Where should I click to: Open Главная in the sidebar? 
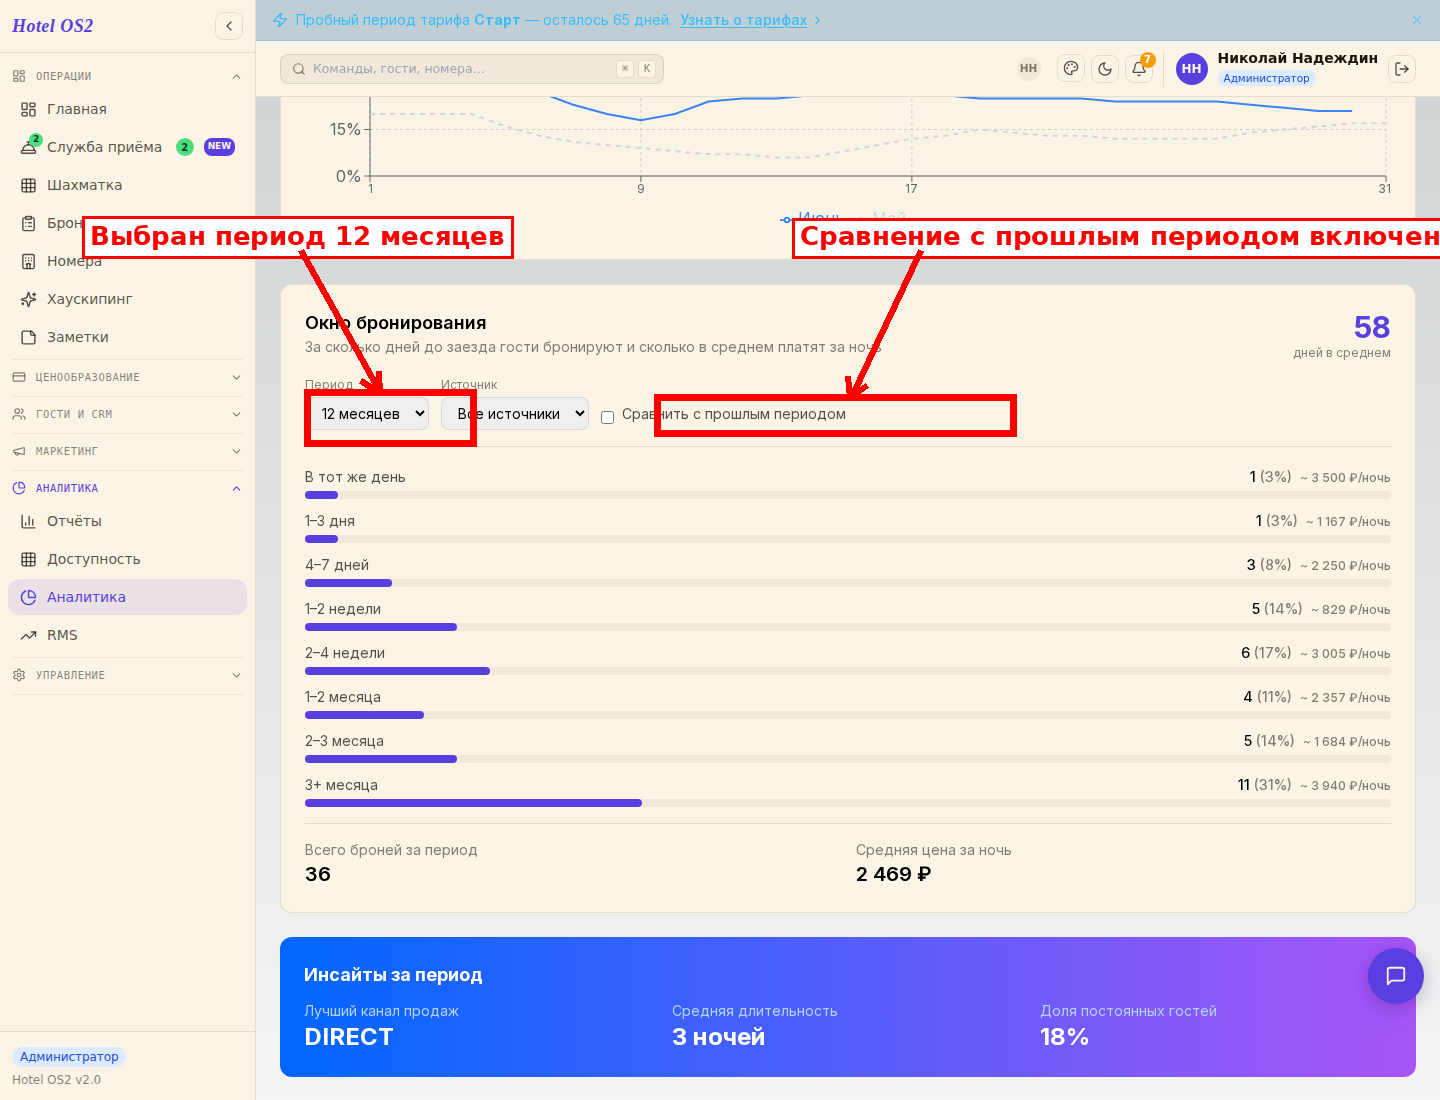pyautogui.click(x=127, y=109)
